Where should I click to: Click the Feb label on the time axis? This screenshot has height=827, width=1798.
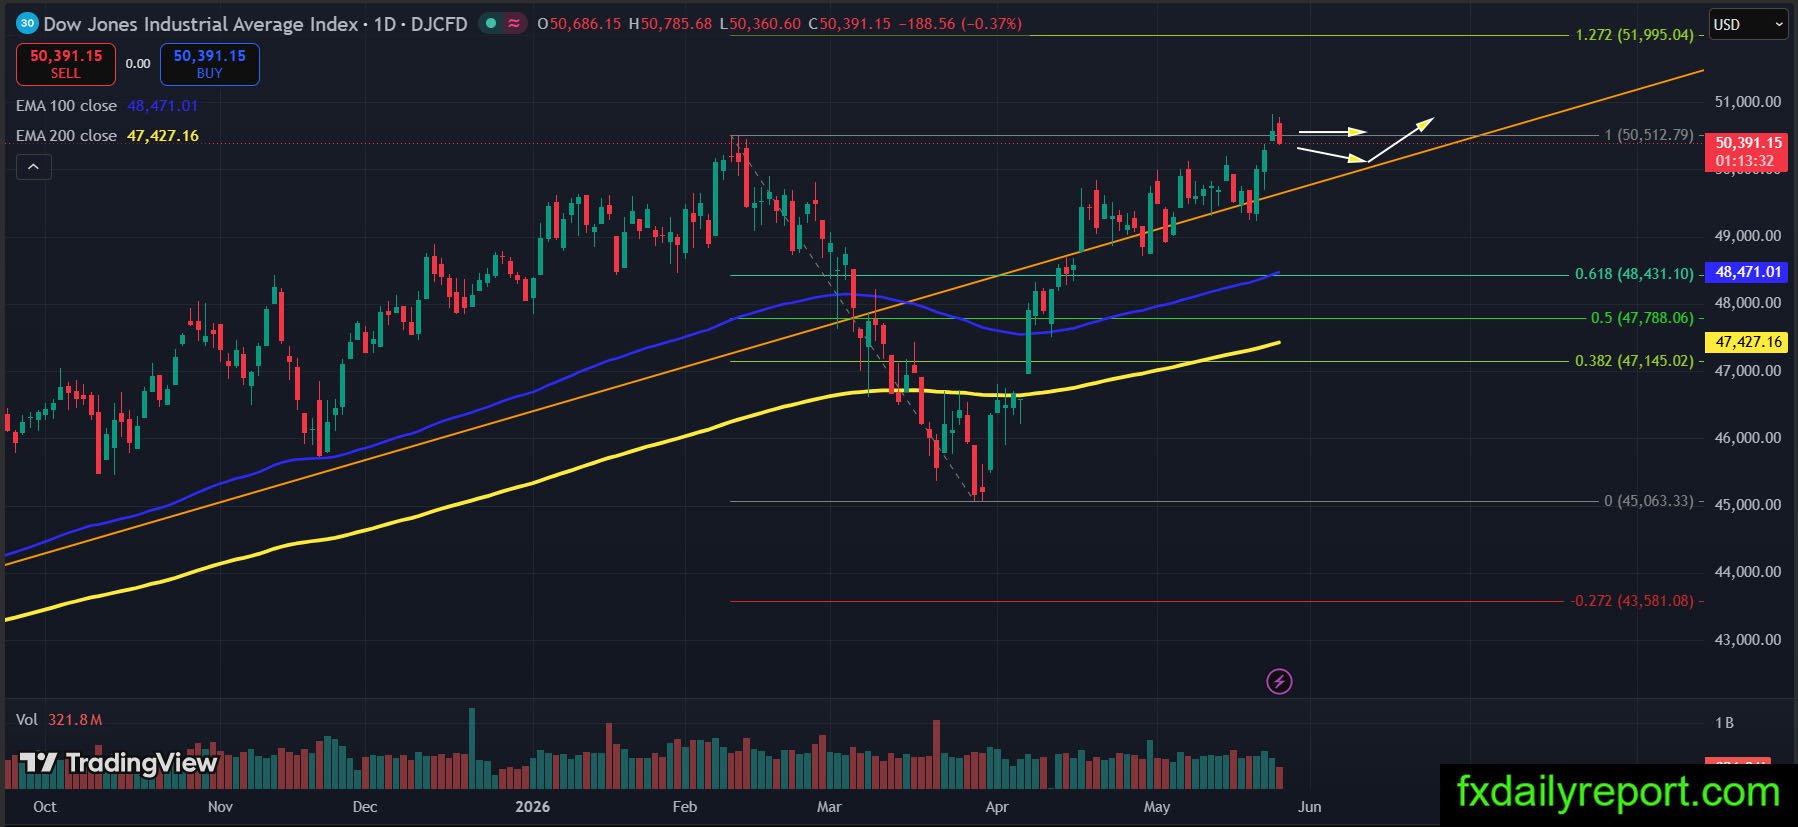pyautogui.click(x=685, y=807)
